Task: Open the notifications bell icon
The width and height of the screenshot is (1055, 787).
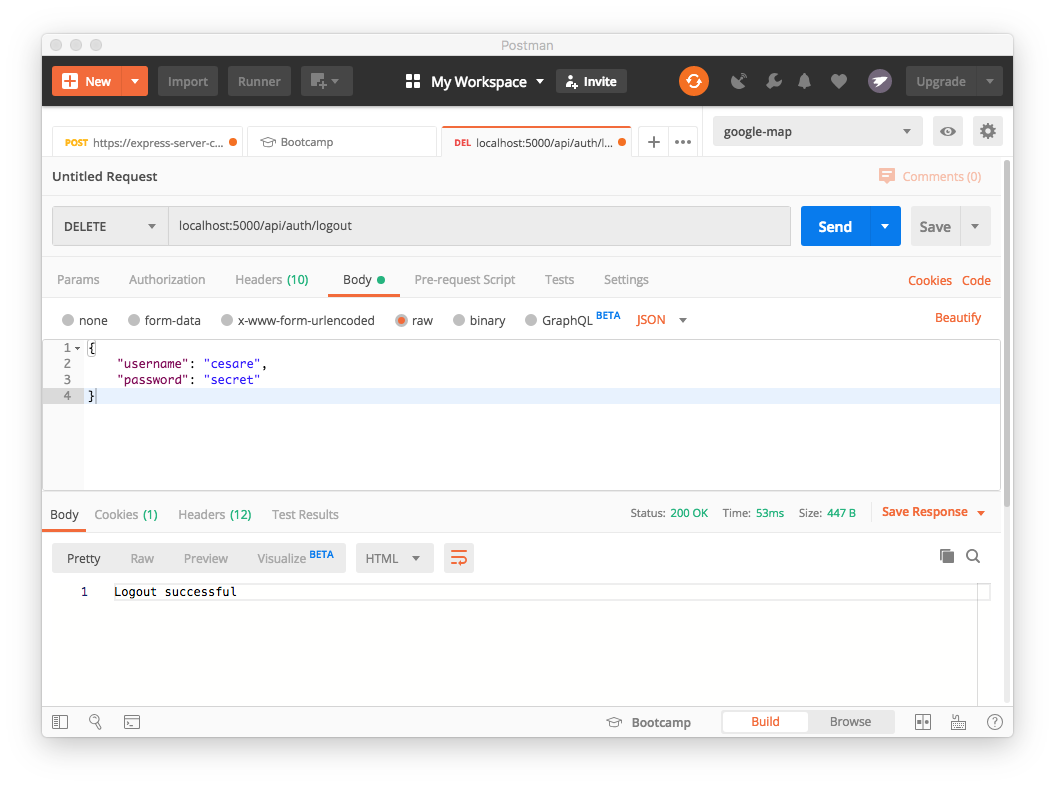Action: [x=803, y=81]
